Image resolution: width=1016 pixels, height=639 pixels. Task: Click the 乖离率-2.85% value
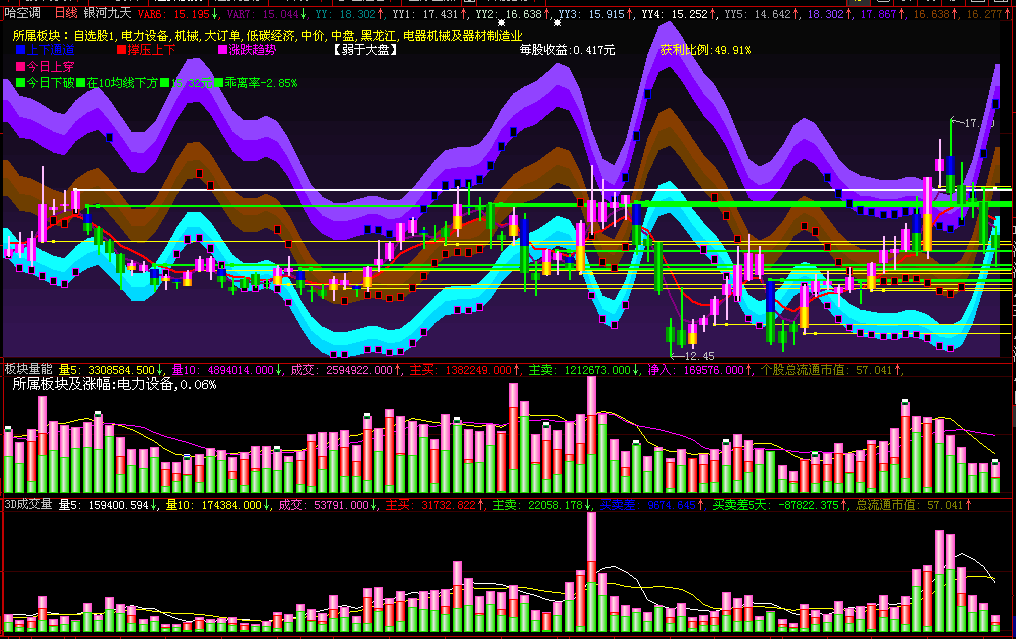[260, 82]
